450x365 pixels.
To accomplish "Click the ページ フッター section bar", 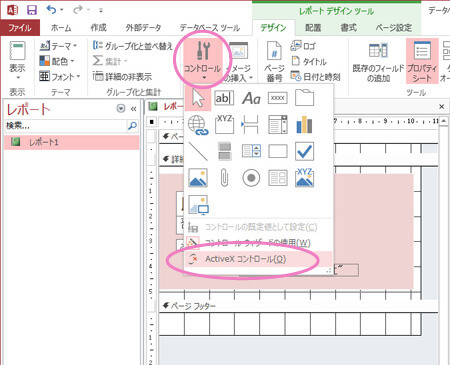I will (x=298, y=306).
